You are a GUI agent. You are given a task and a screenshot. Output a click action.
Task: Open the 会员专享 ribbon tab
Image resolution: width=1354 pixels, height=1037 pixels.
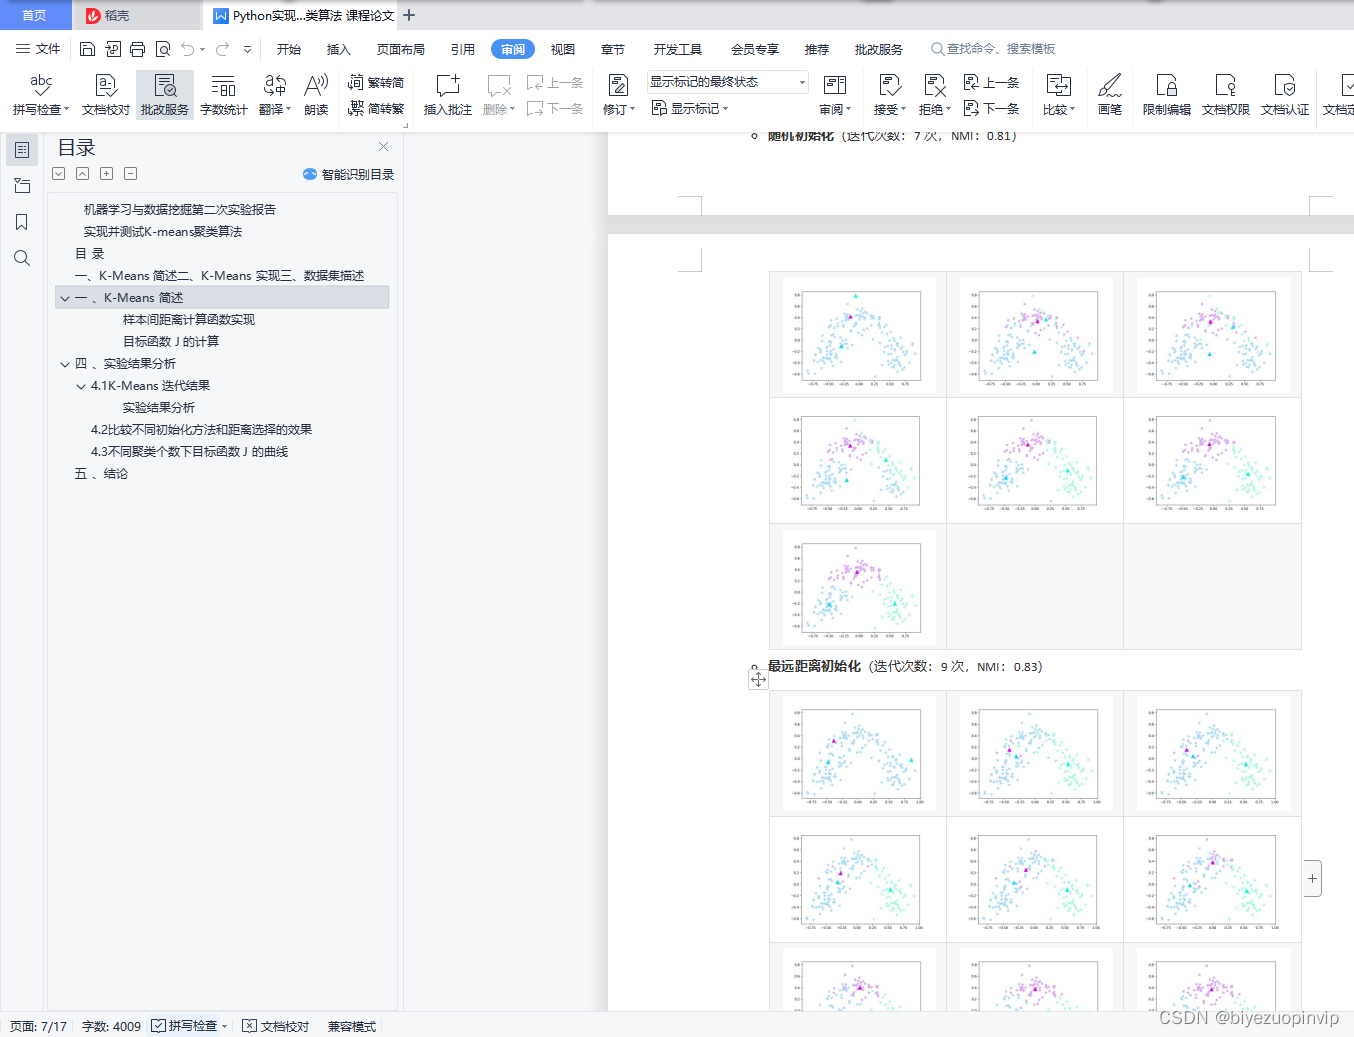coord(755,49)
